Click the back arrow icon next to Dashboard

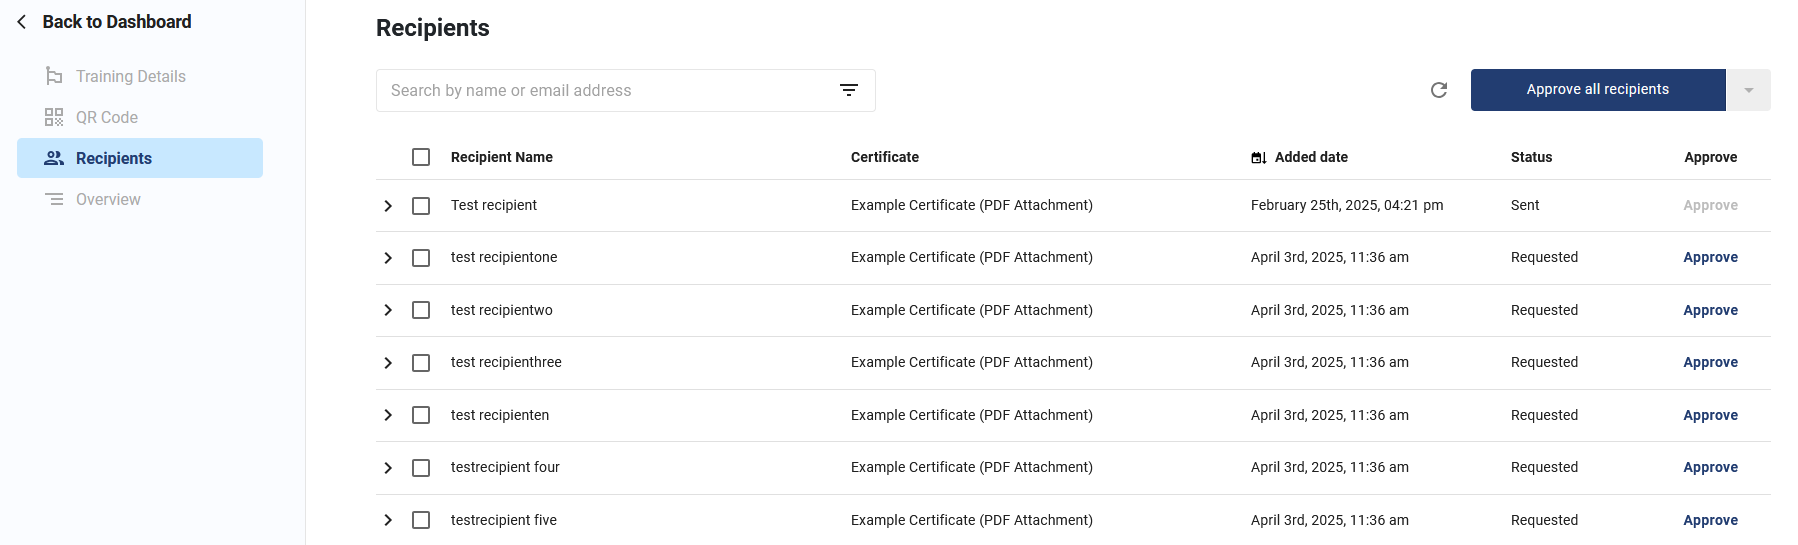pos(22,22)
